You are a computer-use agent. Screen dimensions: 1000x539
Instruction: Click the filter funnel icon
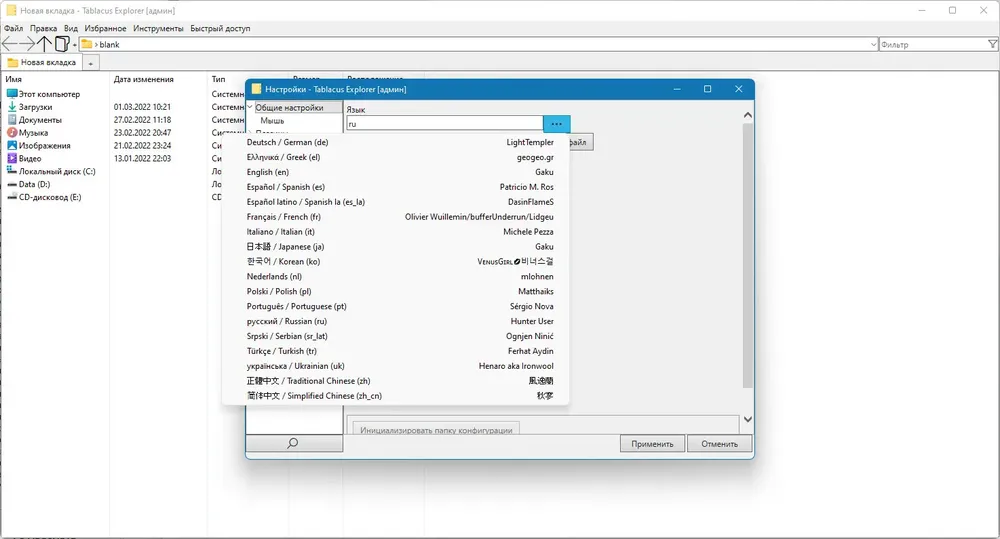coord(992,44)
